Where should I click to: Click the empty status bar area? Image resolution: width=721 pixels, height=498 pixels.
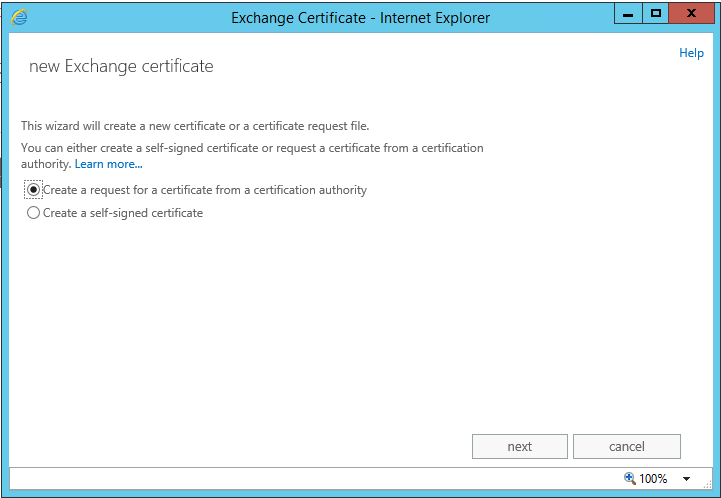[x=300, y=478]
